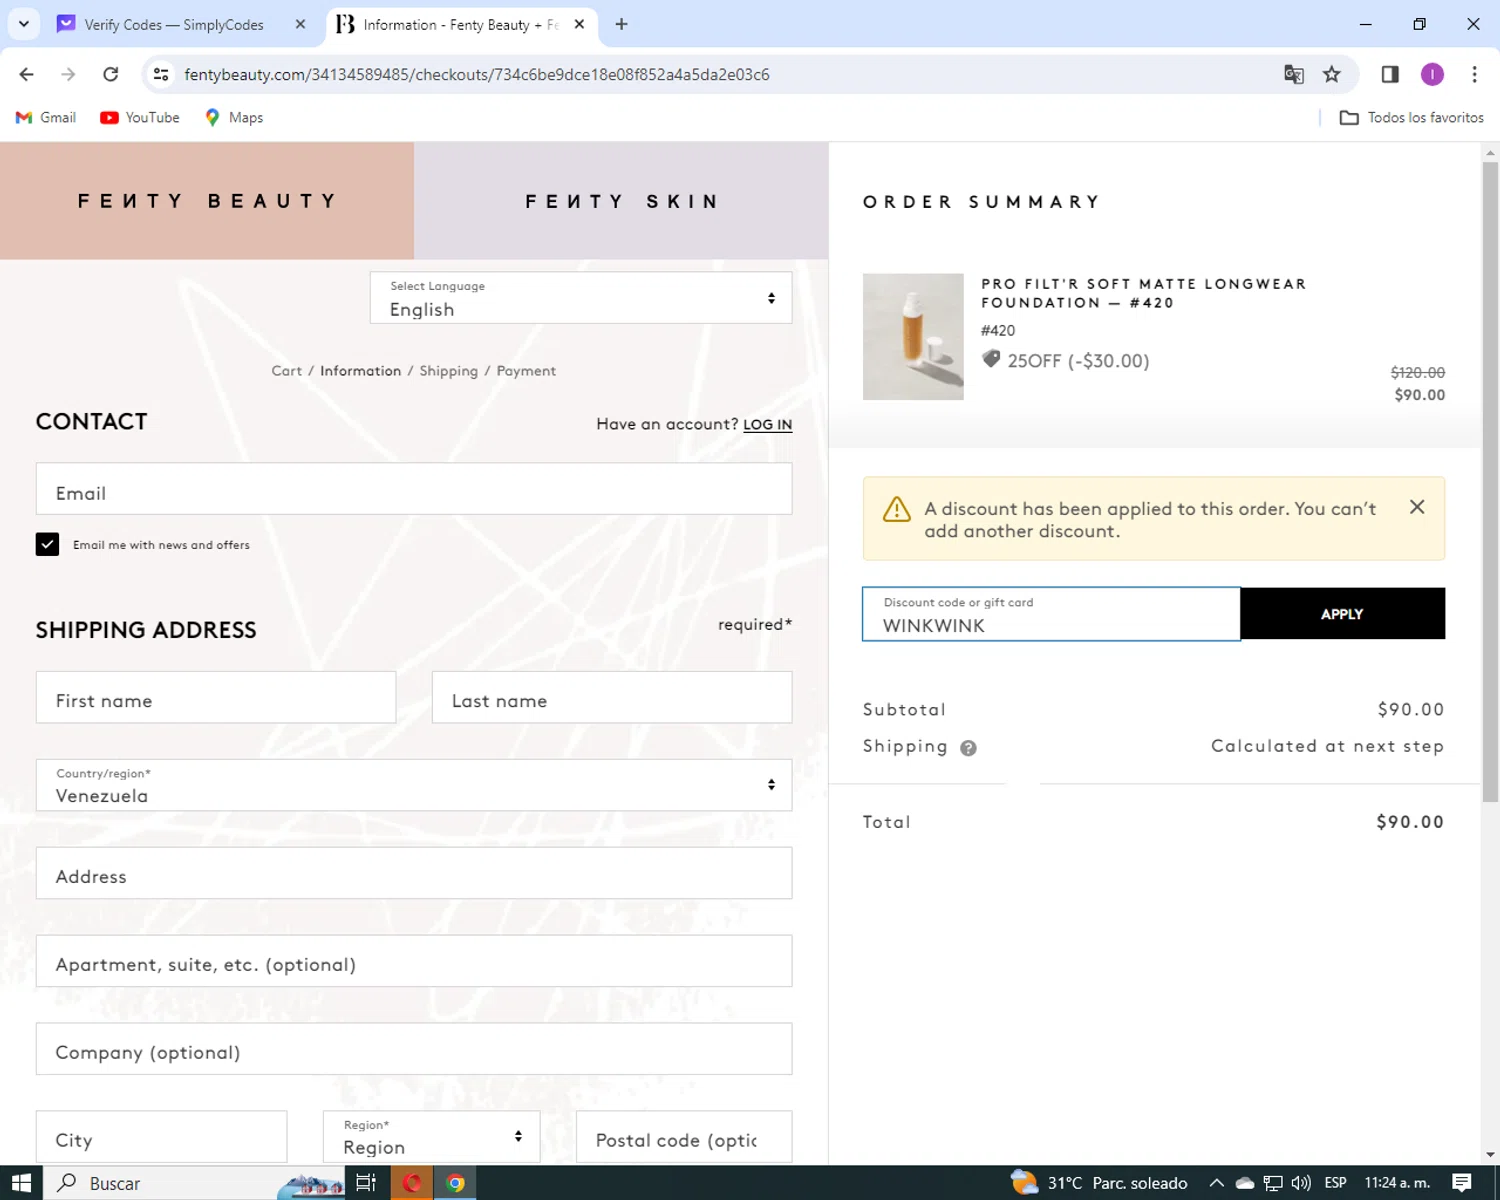Dismiss the discount warning message
The image size is (1500, 1200).
pyautogui.click(x=1417, y=507)
